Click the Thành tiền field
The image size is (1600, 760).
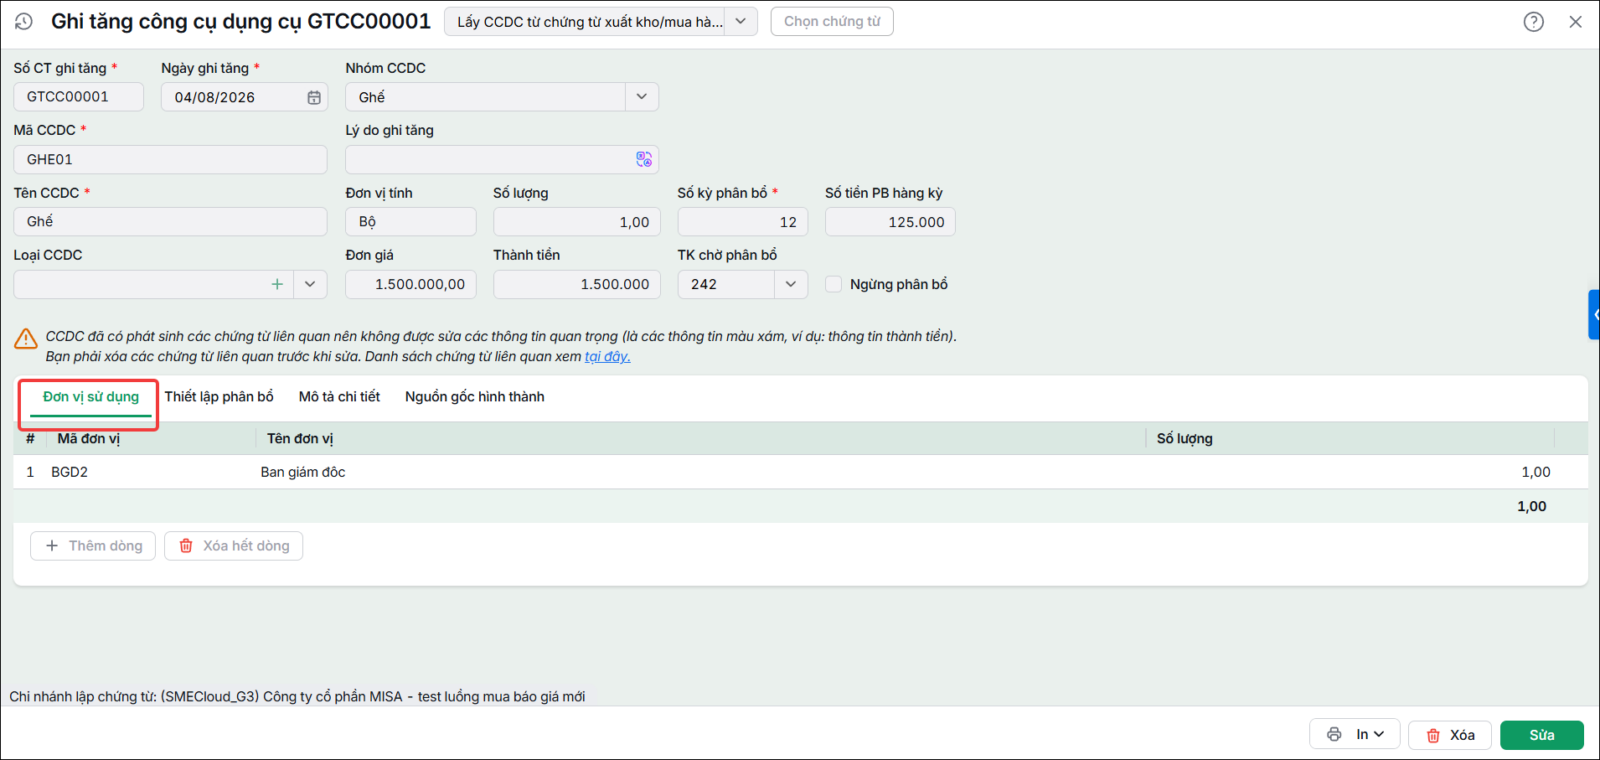(x=577, y=284)
